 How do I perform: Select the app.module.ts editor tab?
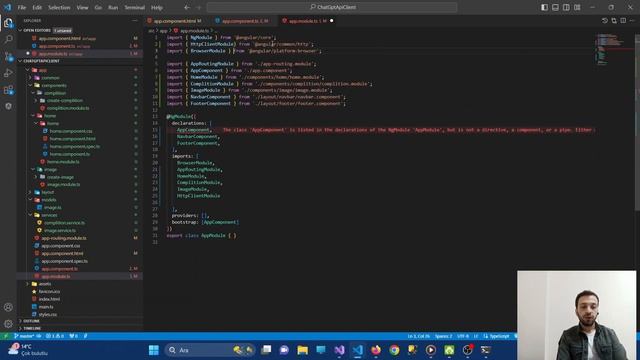coord(306,20)
